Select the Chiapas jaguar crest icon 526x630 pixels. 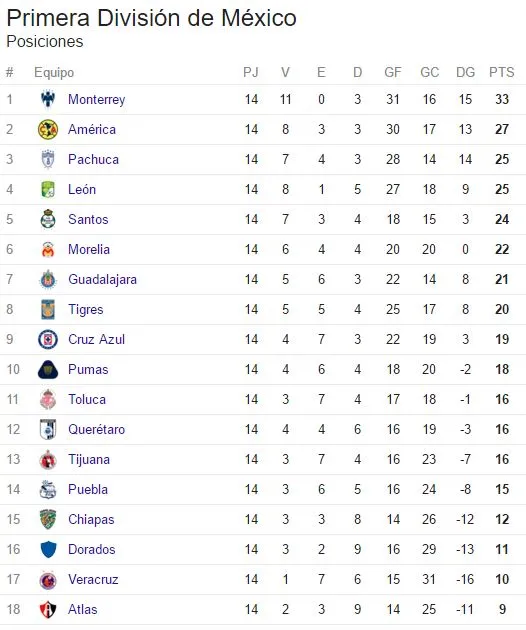(48, 520)
